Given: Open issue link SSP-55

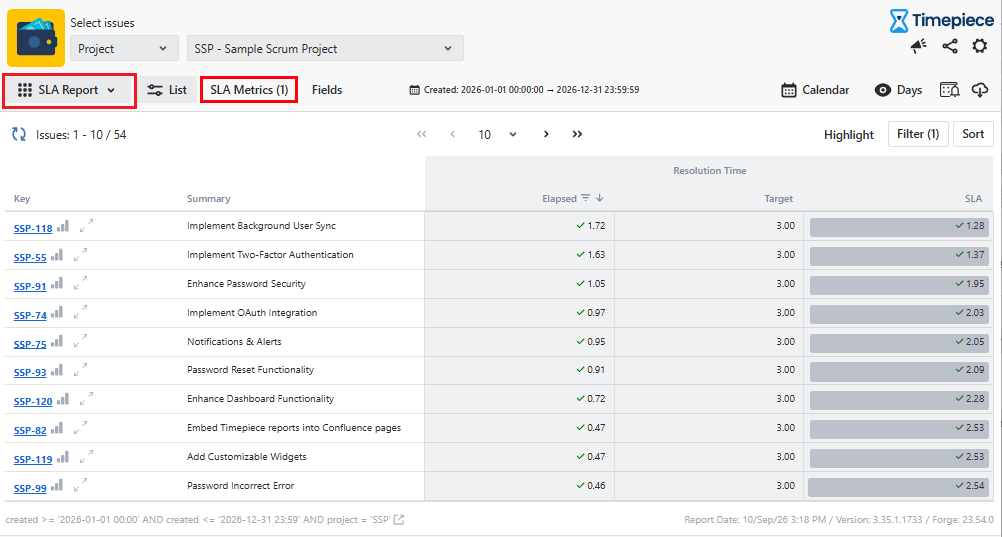Looking at the screenshot, I should tap(30, 258).
